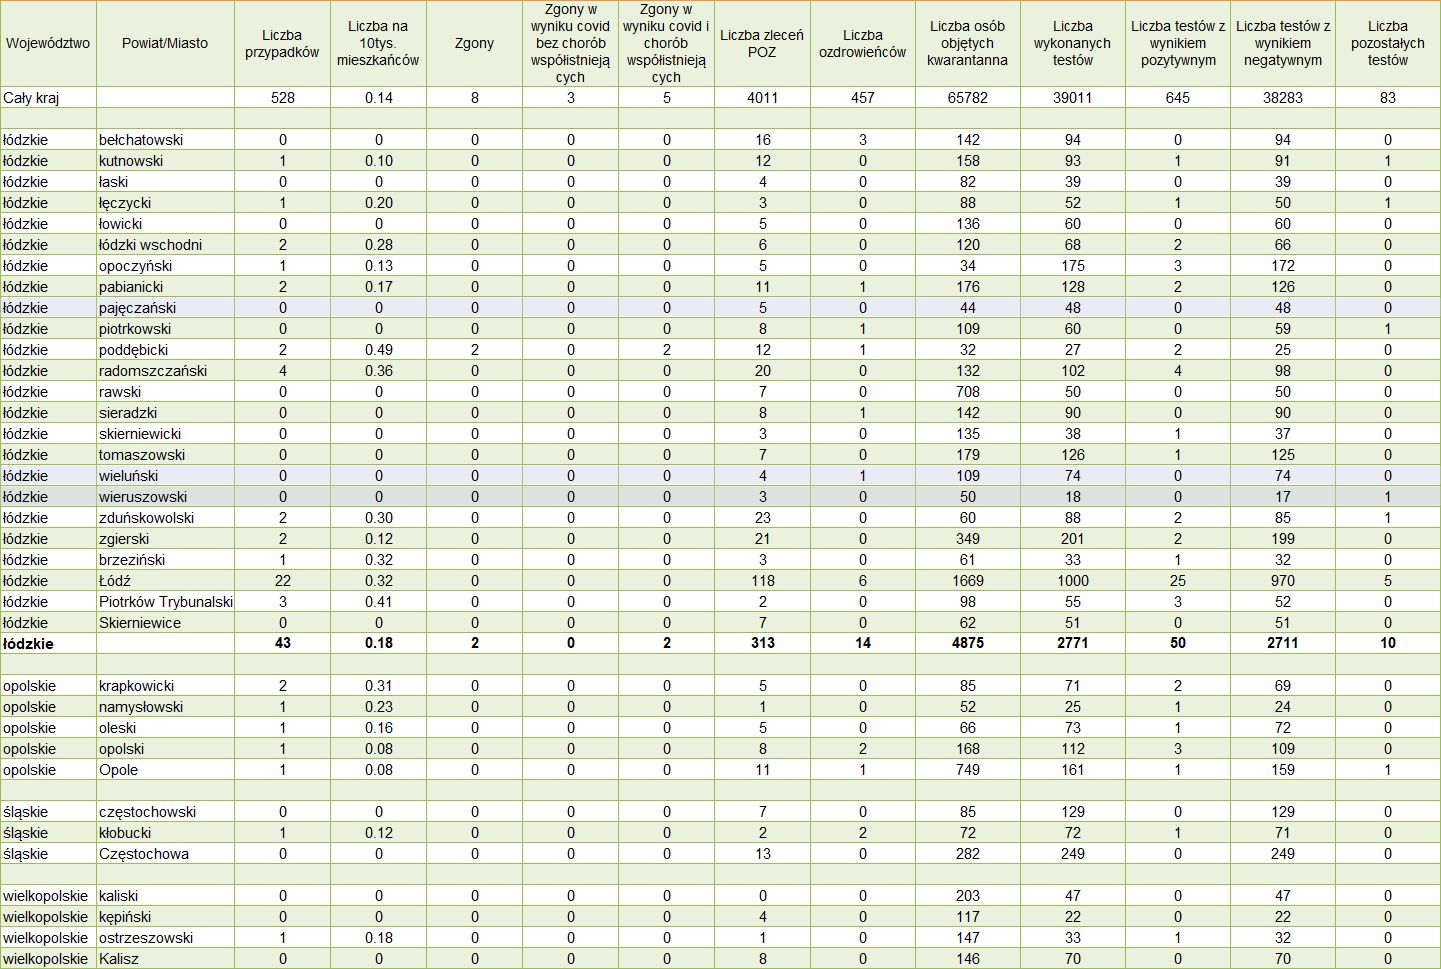Select łódzkie total quarantine value 4875
The width and height of the screenshot is (1441, 969).
click(967, 644)
